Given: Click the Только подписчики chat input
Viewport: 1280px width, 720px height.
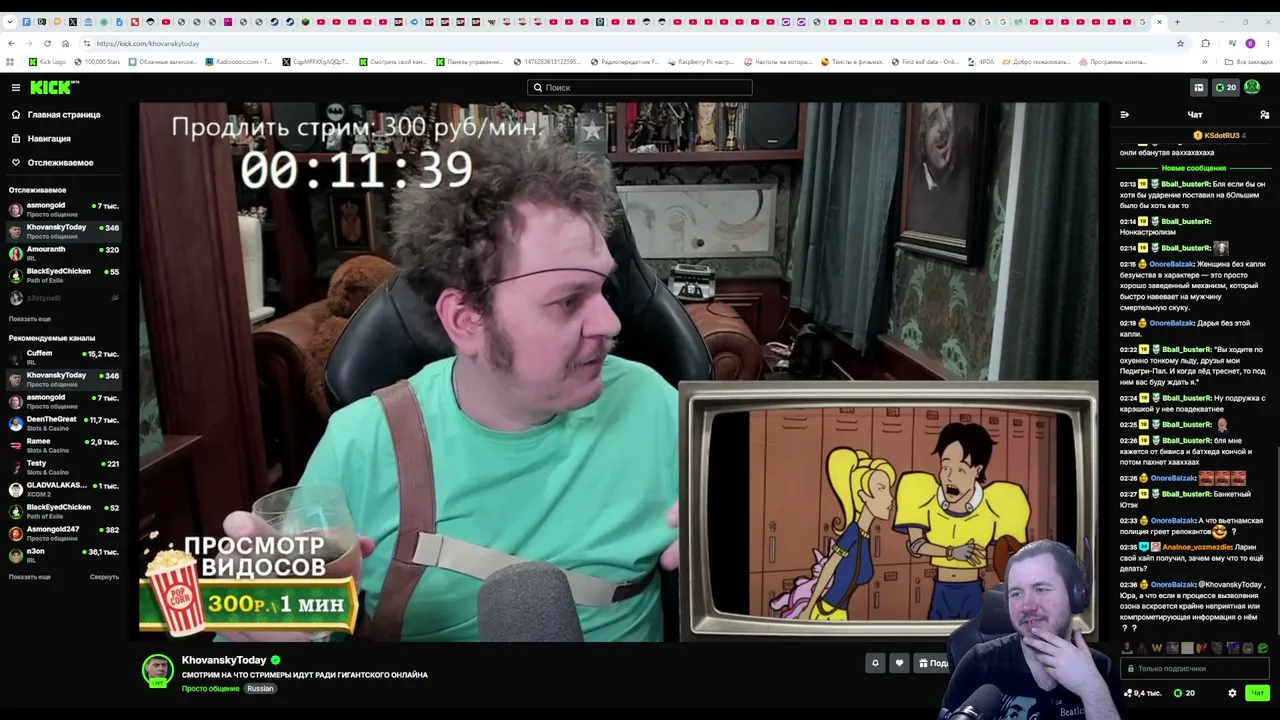Looking at the screenshot, I should click(1195, 669).
